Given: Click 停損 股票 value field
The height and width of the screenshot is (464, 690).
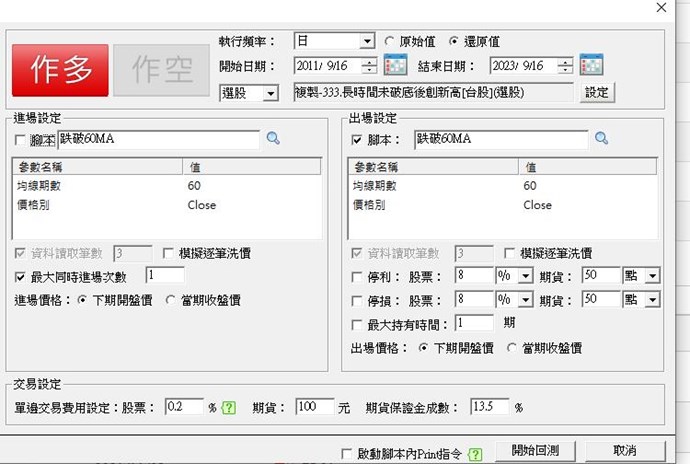Looking at the screenshot, I should (x=474, y=299).
